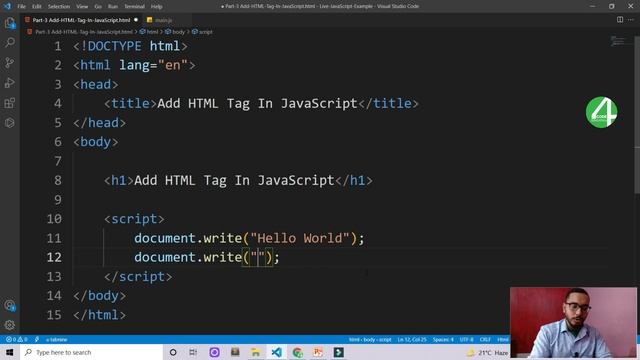
Task: Click the Html language mode status entry
Action: 502,340
